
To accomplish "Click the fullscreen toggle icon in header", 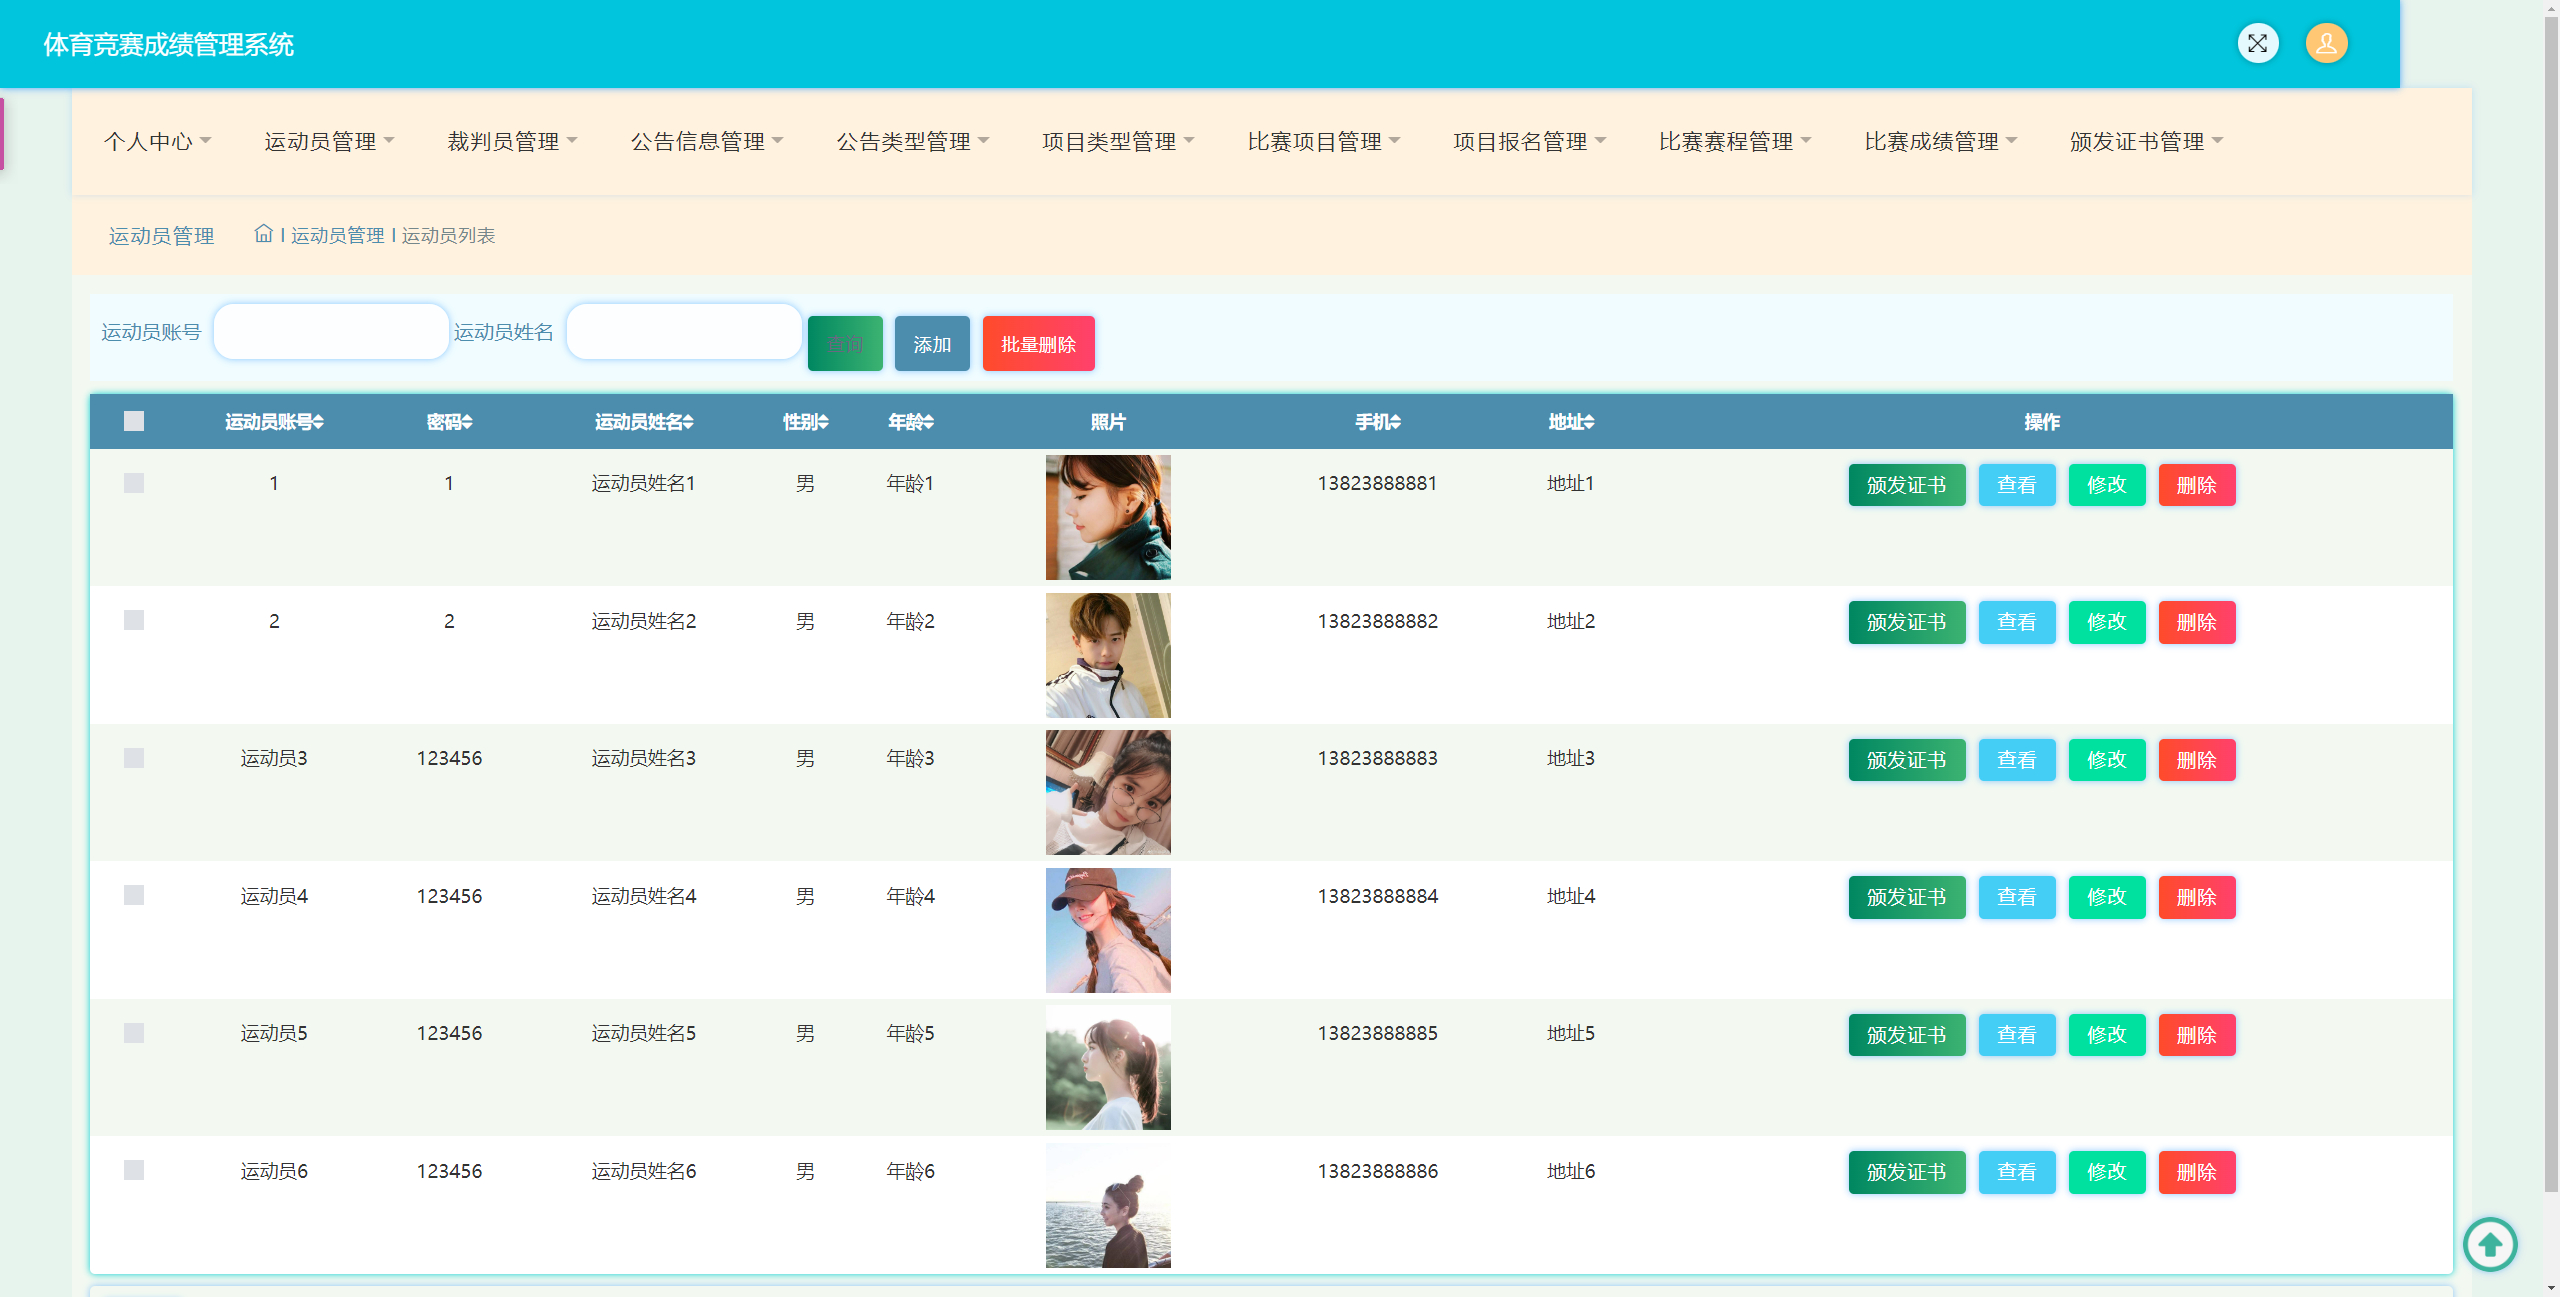I will coord(2257,43).
